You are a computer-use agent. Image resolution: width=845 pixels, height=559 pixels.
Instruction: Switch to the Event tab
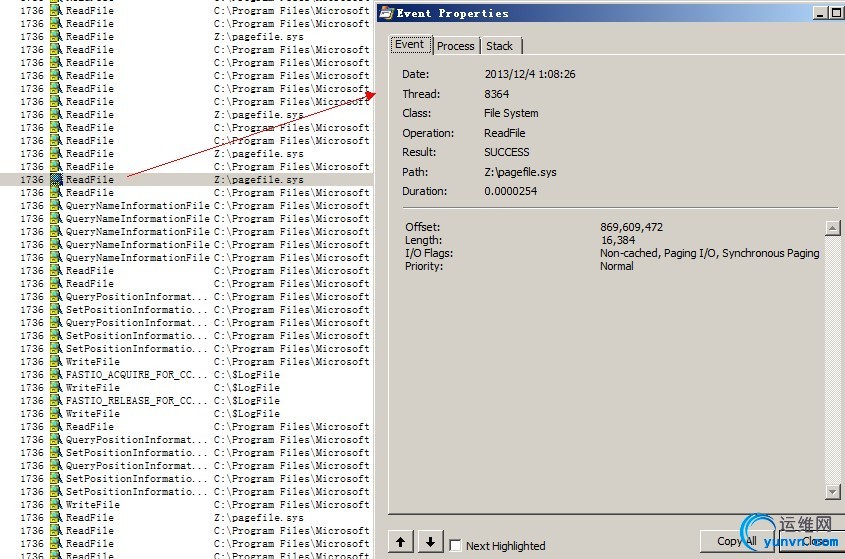[410, 45]
